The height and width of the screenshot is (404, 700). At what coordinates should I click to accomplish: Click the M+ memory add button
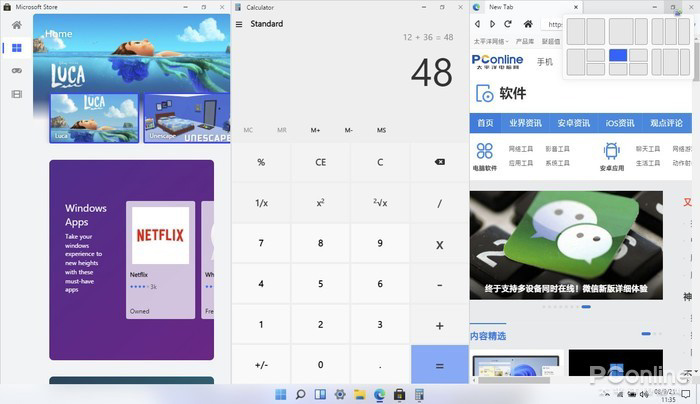coord(315,130)
